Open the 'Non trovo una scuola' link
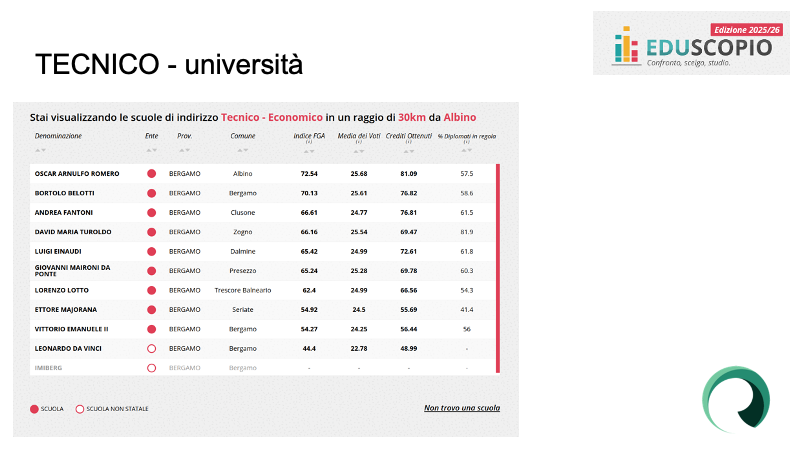800x450 pixels. (461, 408)
